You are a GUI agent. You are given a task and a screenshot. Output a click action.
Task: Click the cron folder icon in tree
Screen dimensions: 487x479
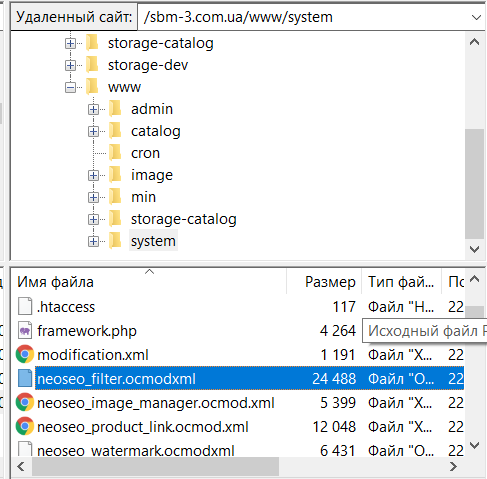[116, 153]
